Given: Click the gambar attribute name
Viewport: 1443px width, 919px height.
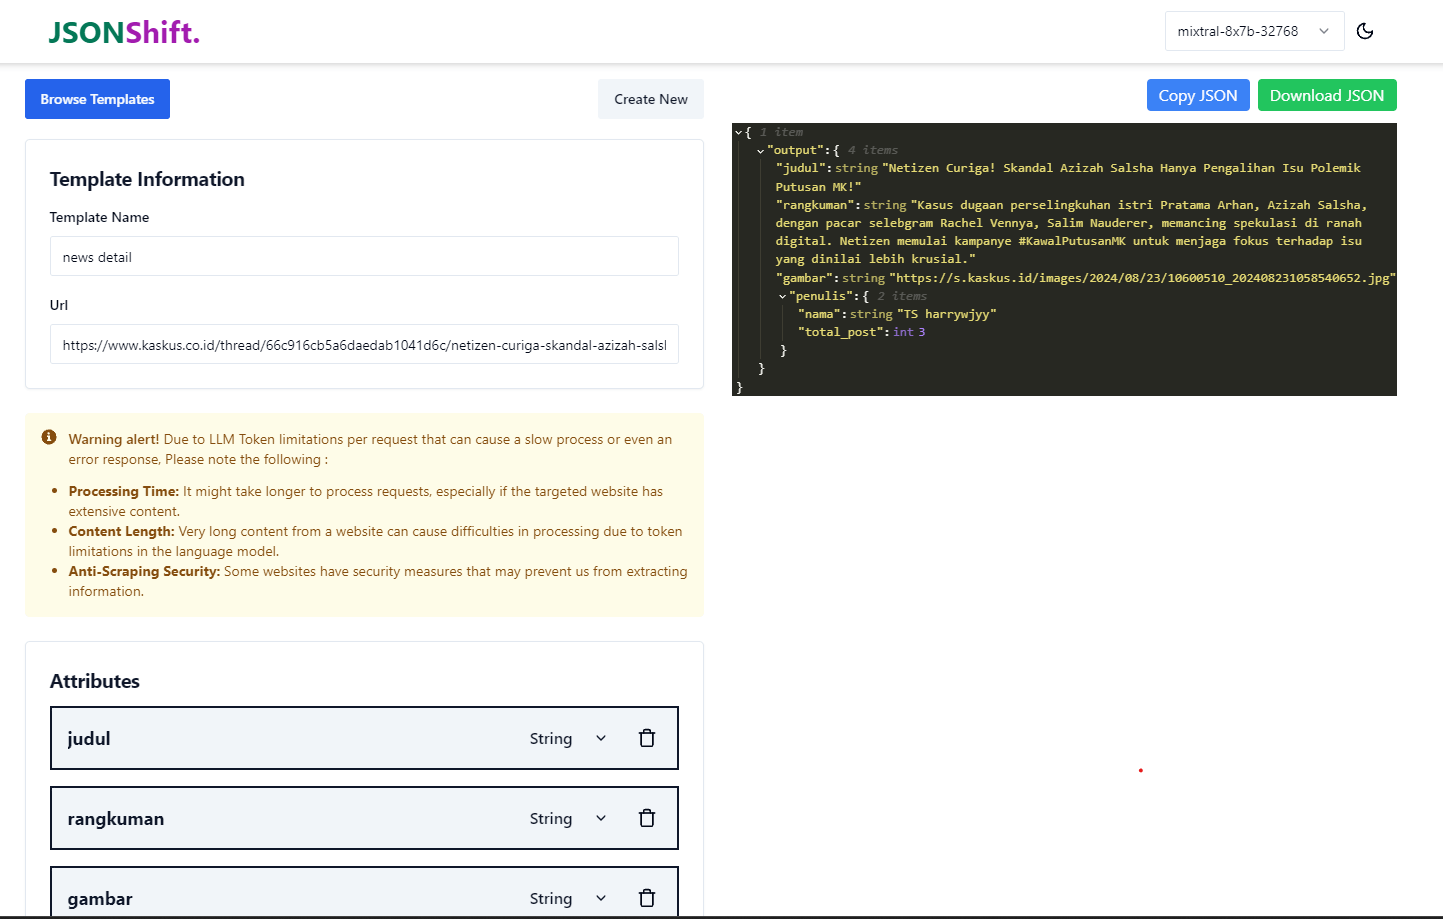Looking at the screenshot, I should [100, 898].
